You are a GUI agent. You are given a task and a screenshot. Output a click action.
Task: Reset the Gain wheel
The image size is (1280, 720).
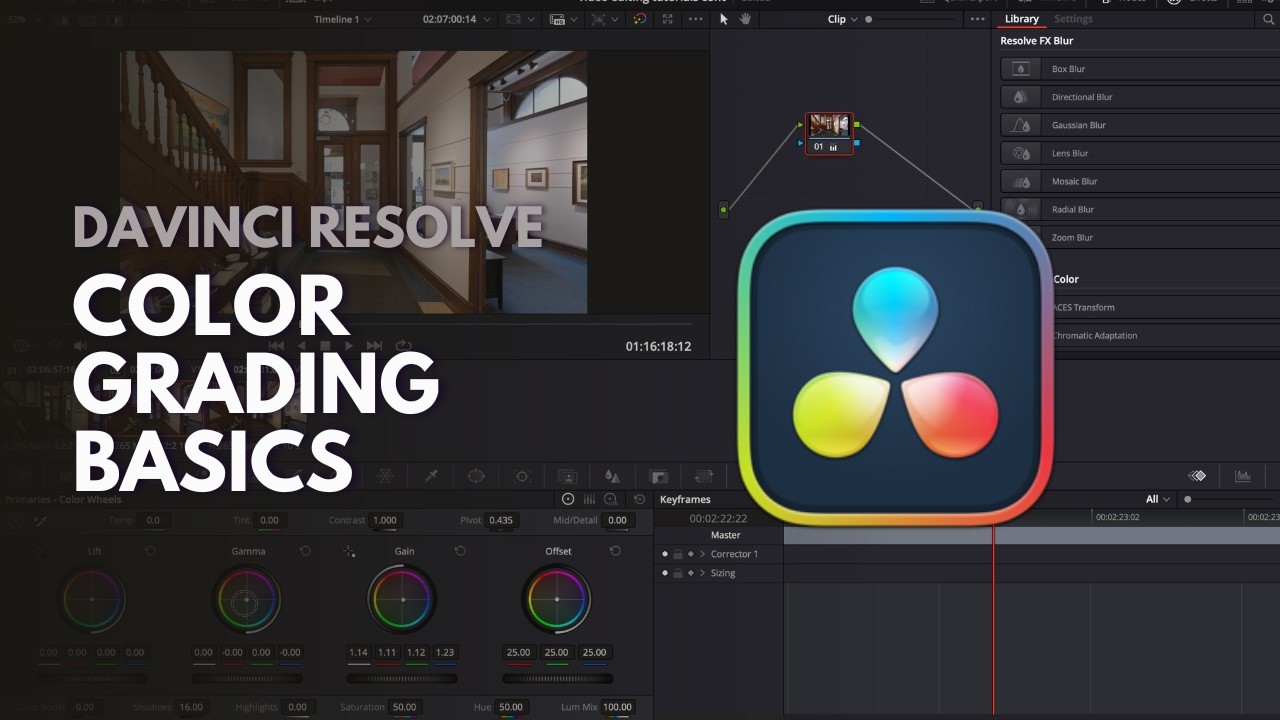point(460,551)
